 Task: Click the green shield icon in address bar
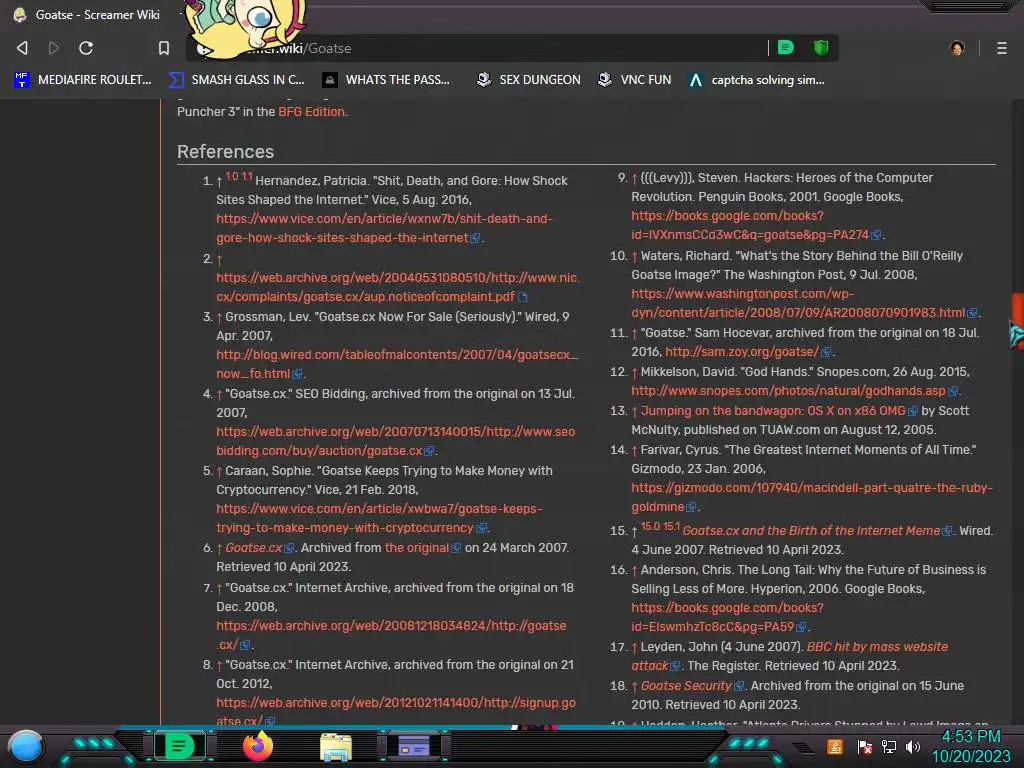point(821,47)
